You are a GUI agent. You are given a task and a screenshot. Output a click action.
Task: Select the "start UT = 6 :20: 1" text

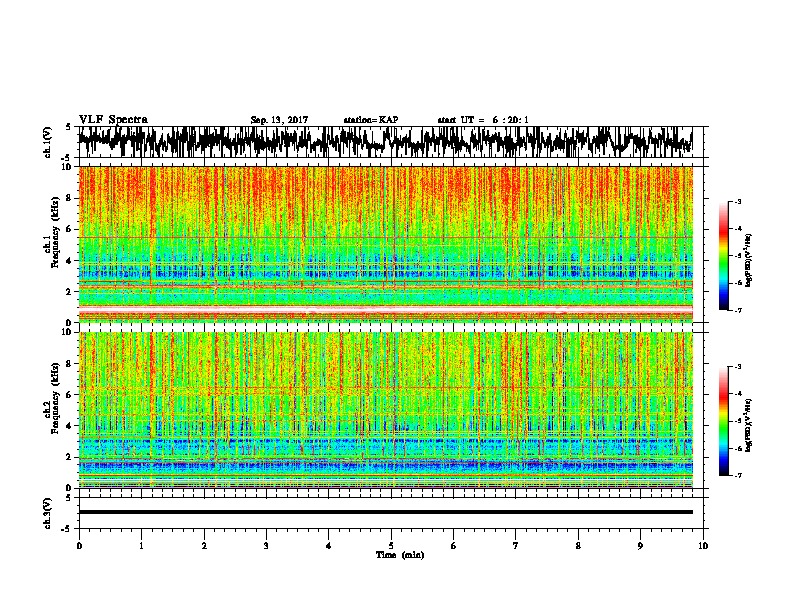483,120
